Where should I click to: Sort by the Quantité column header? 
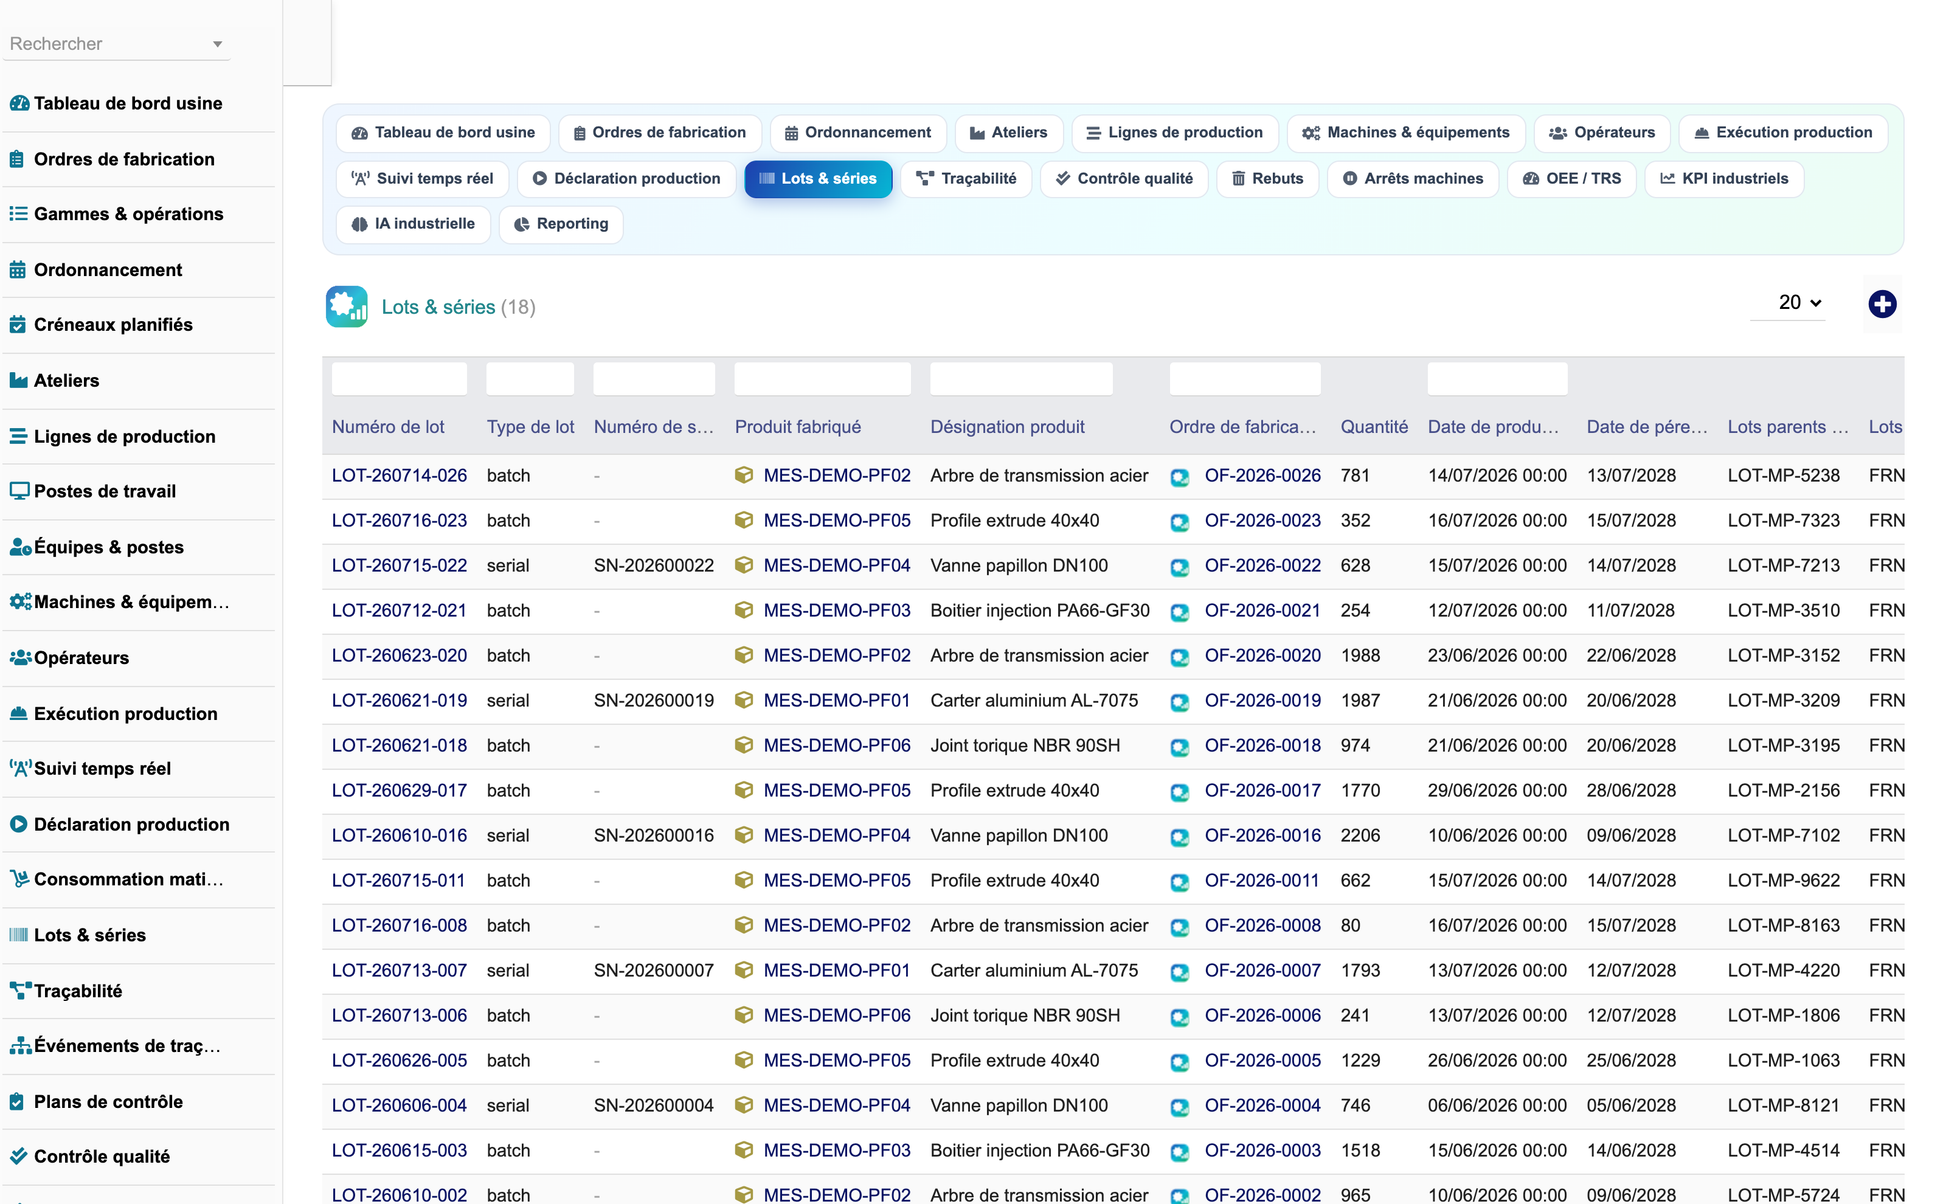(x=1374, y=427)
